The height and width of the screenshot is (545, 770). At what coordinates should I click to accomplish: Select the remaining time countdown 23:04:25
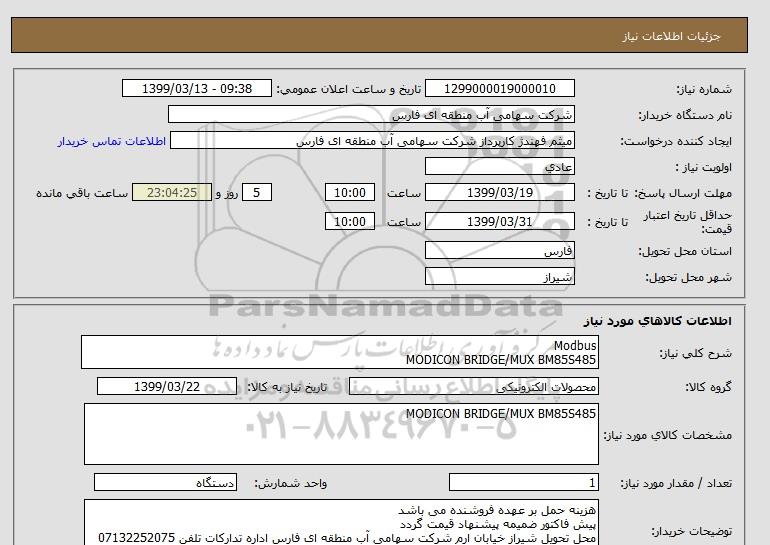click(x=172, y=192)
